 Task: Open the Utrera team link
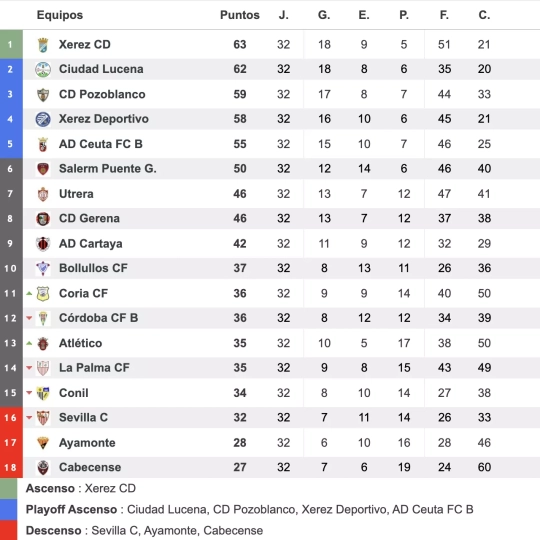coord(76,194)
